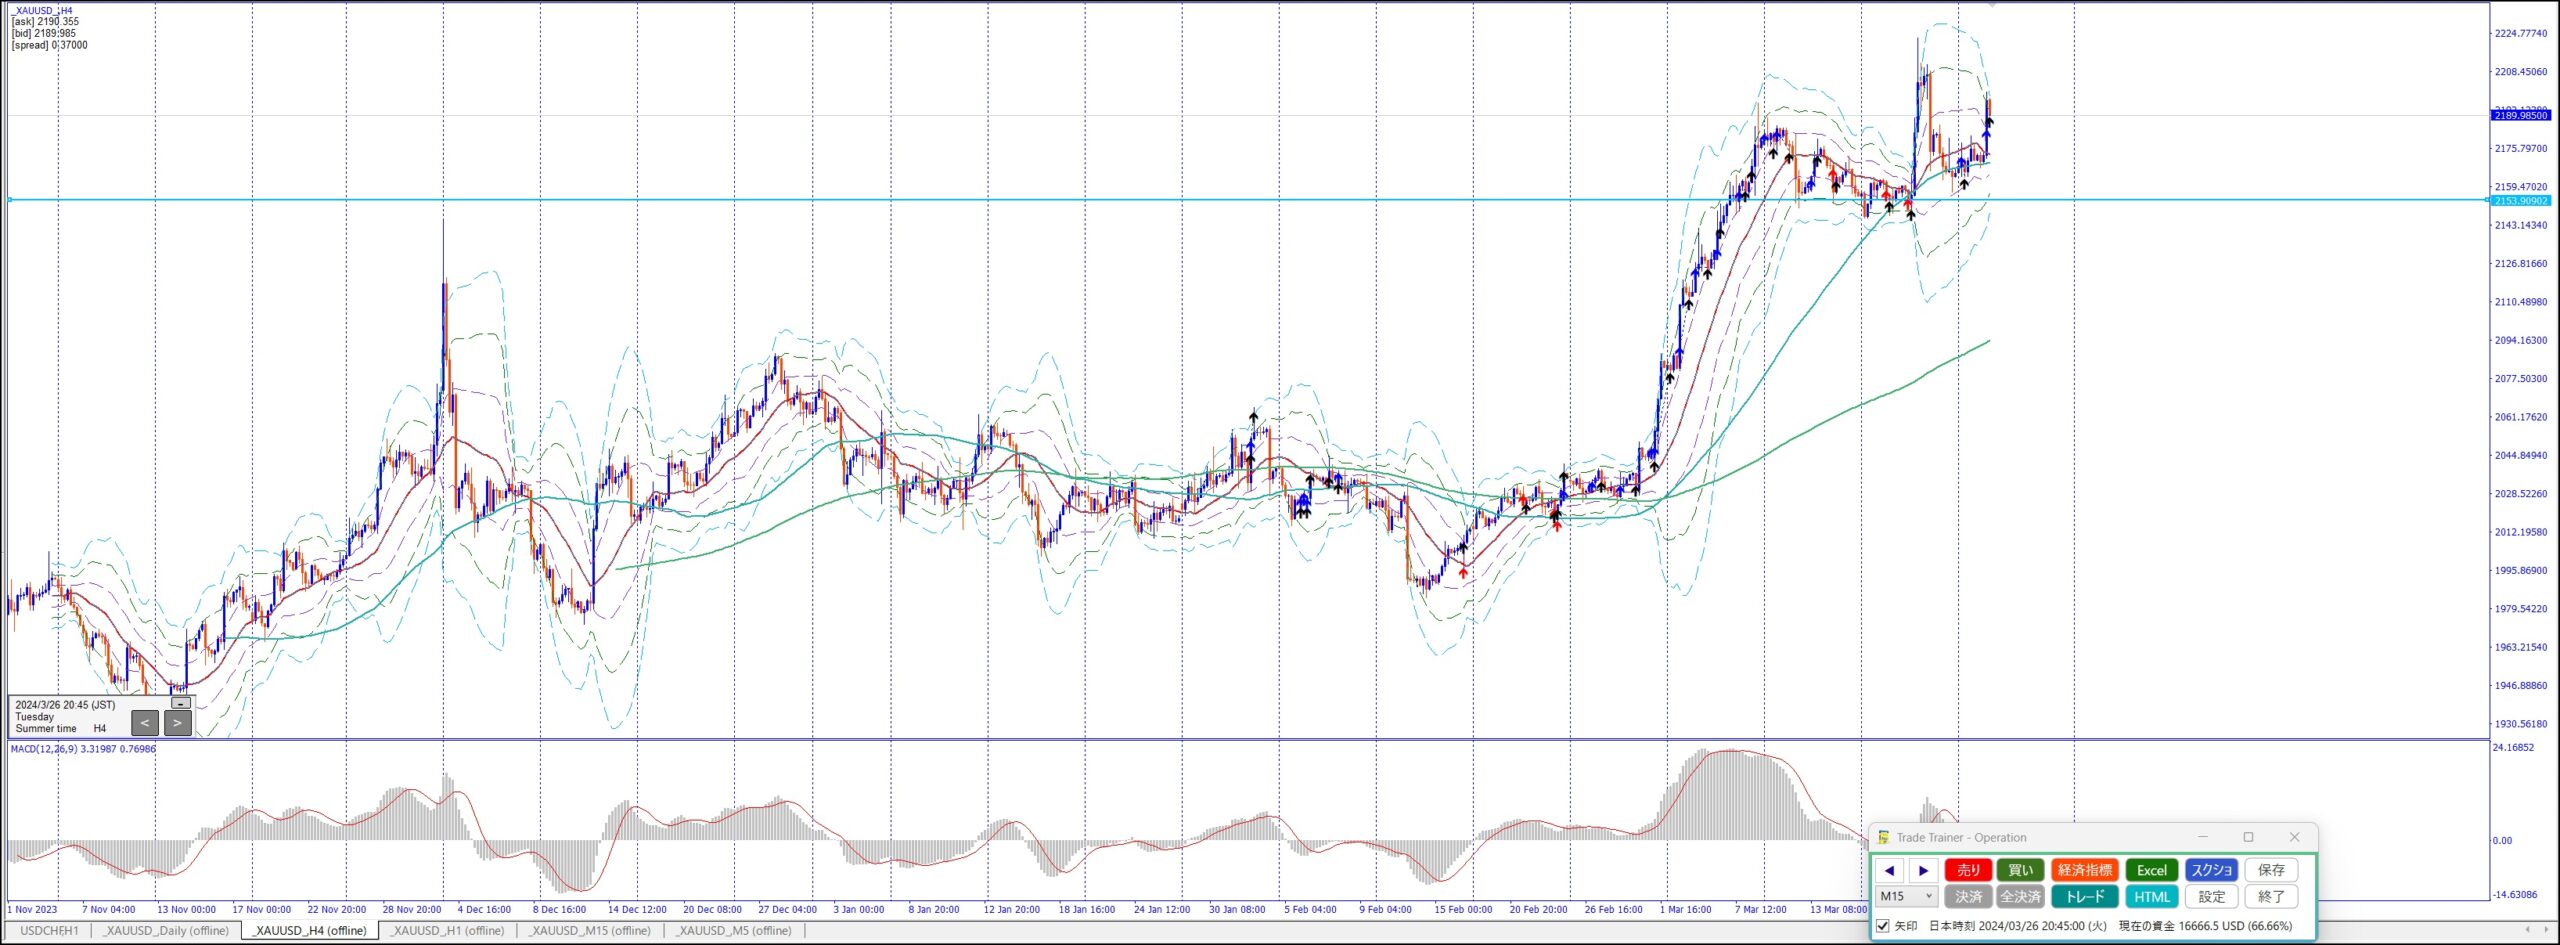Viewport: 2560px width, 945px height.
Task: Click the red 売り sell button
Action: pyautogui.click(x=1968, y=870)
